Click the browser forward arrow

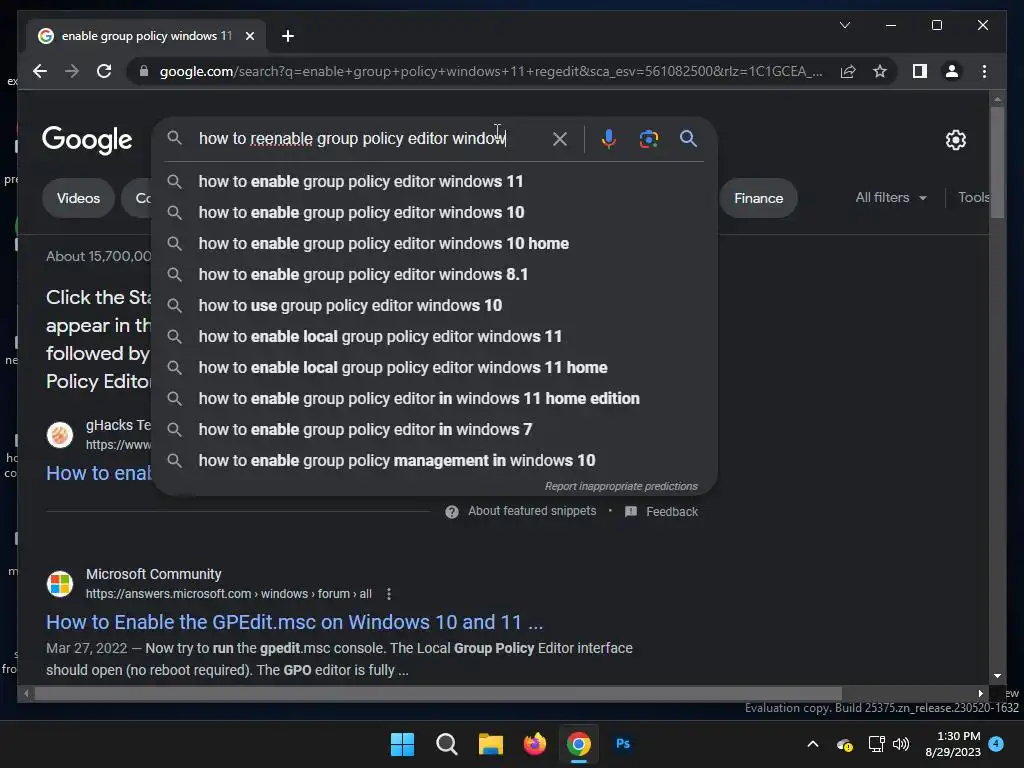72,71
